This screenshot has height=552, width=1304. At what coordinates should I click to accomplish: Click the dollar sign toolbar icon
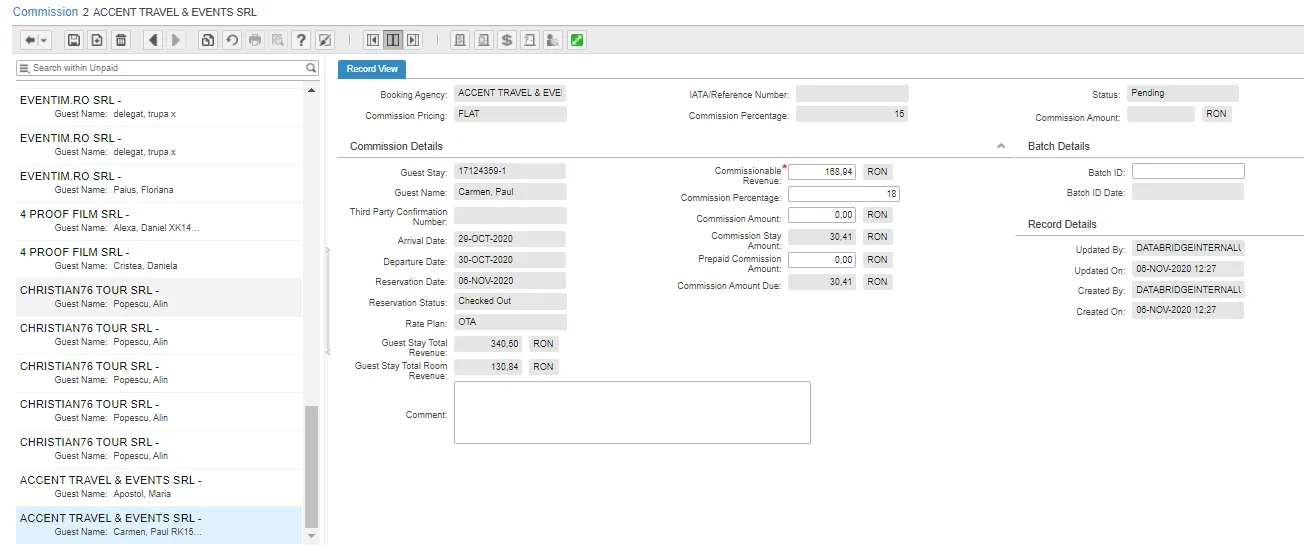pyautogui.click(x=507, y=40)
